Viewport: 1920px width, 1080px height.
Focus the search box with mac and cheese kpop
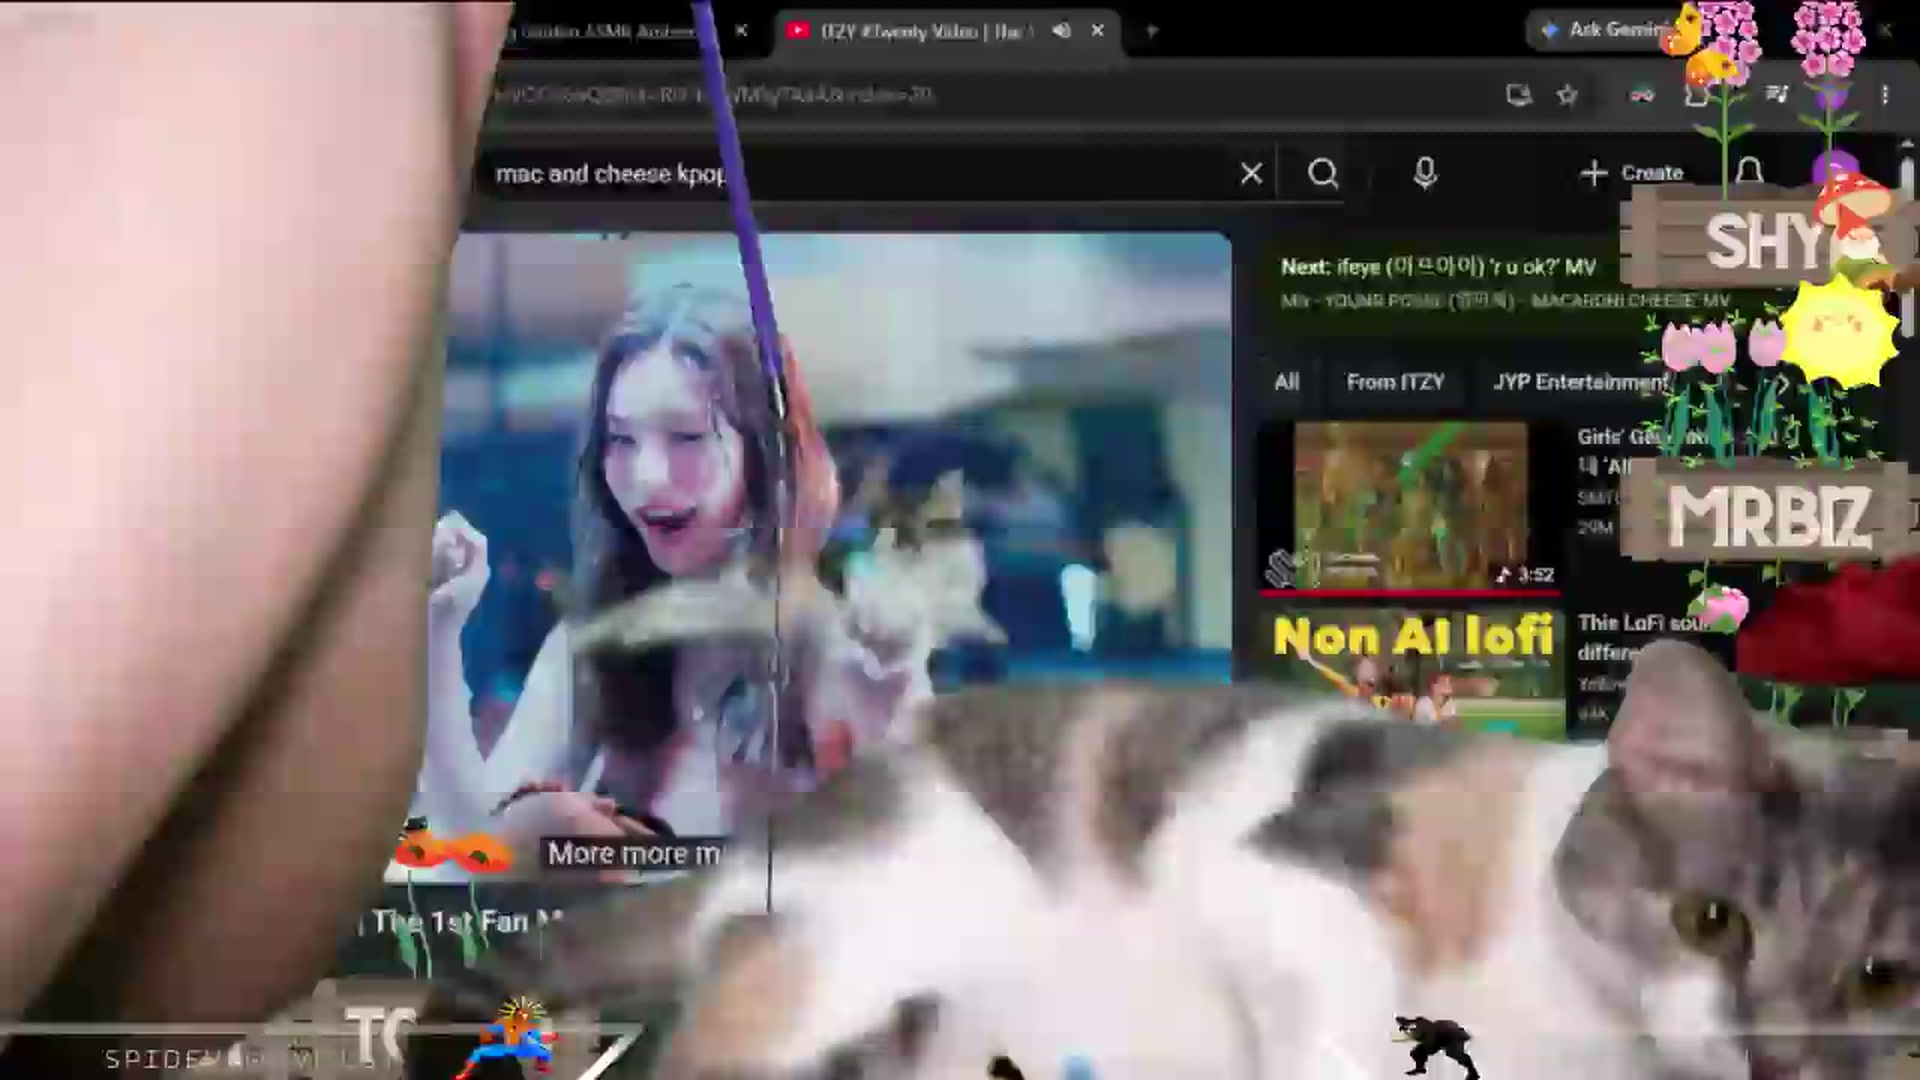pos(860,174)
